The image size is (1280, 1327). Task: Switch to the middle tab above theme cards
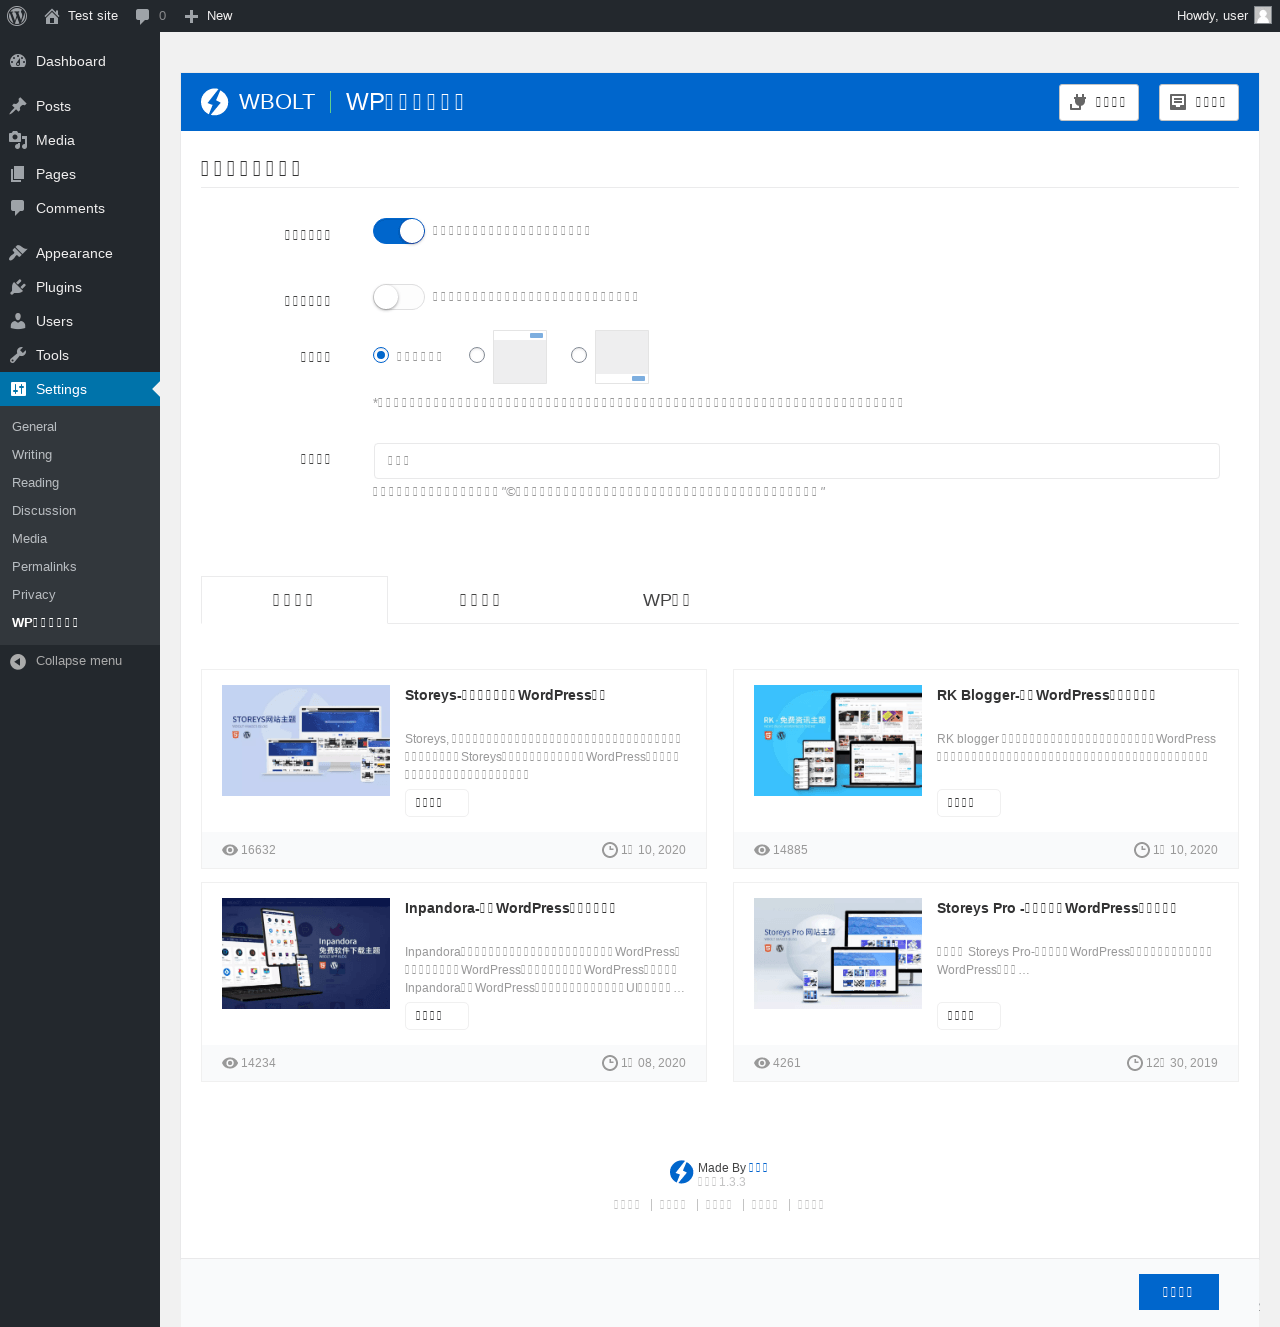click(x=480, y=600)
